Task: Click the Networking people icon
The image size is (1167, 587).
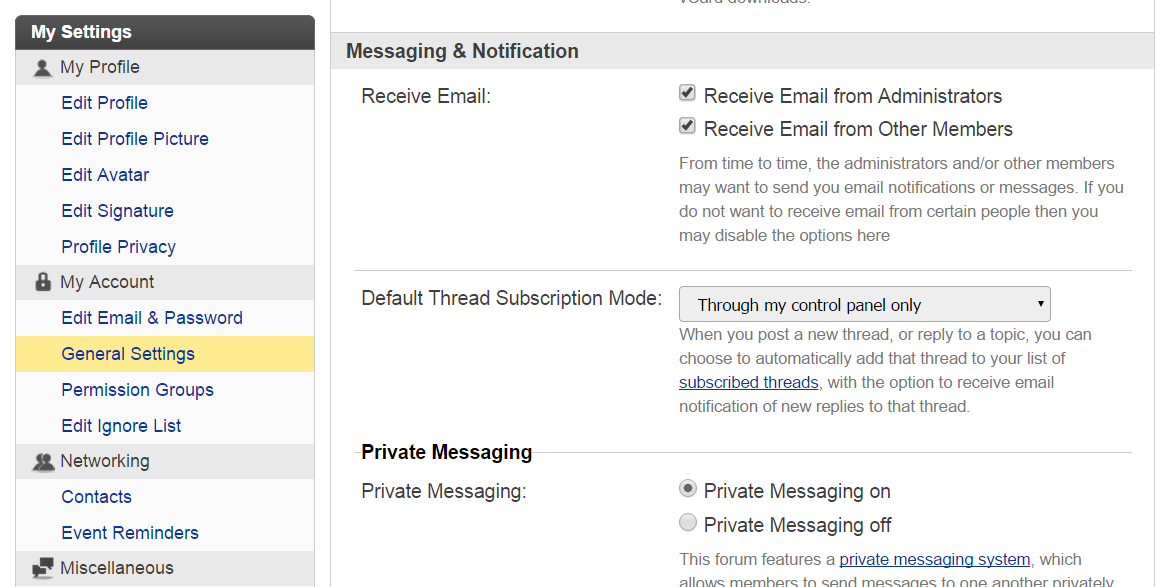Action: pyautogui.click(x=43, y=461)
